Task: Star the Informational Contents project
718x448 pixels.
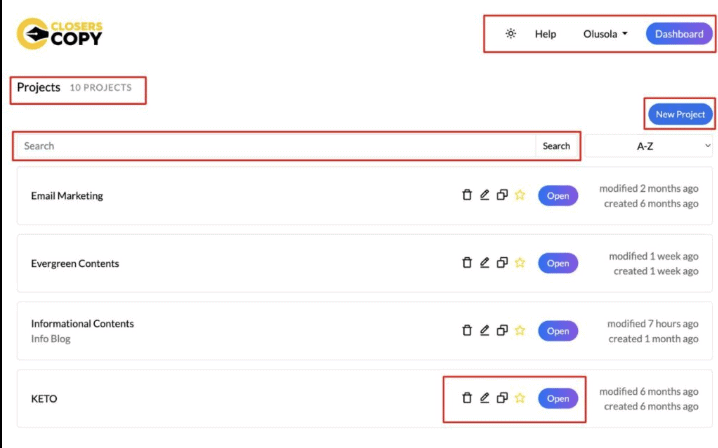Action: tap(520, 331)
